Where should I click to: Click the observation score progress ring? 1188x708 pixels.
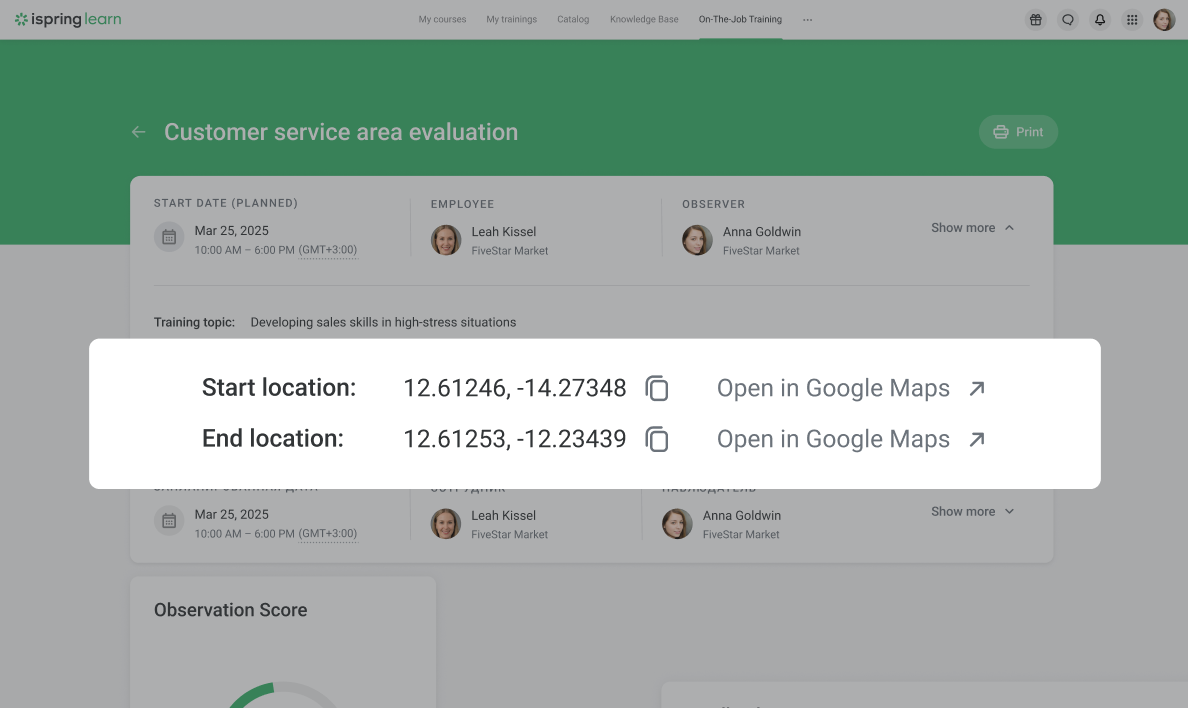point(282,695)
